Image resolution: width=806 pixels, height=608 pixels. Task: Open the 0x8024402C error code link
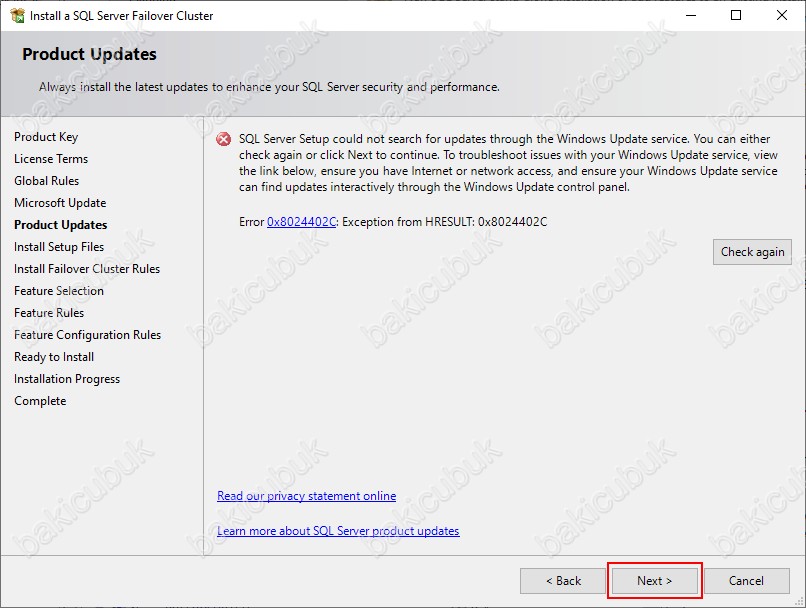(x=301, y=222)
